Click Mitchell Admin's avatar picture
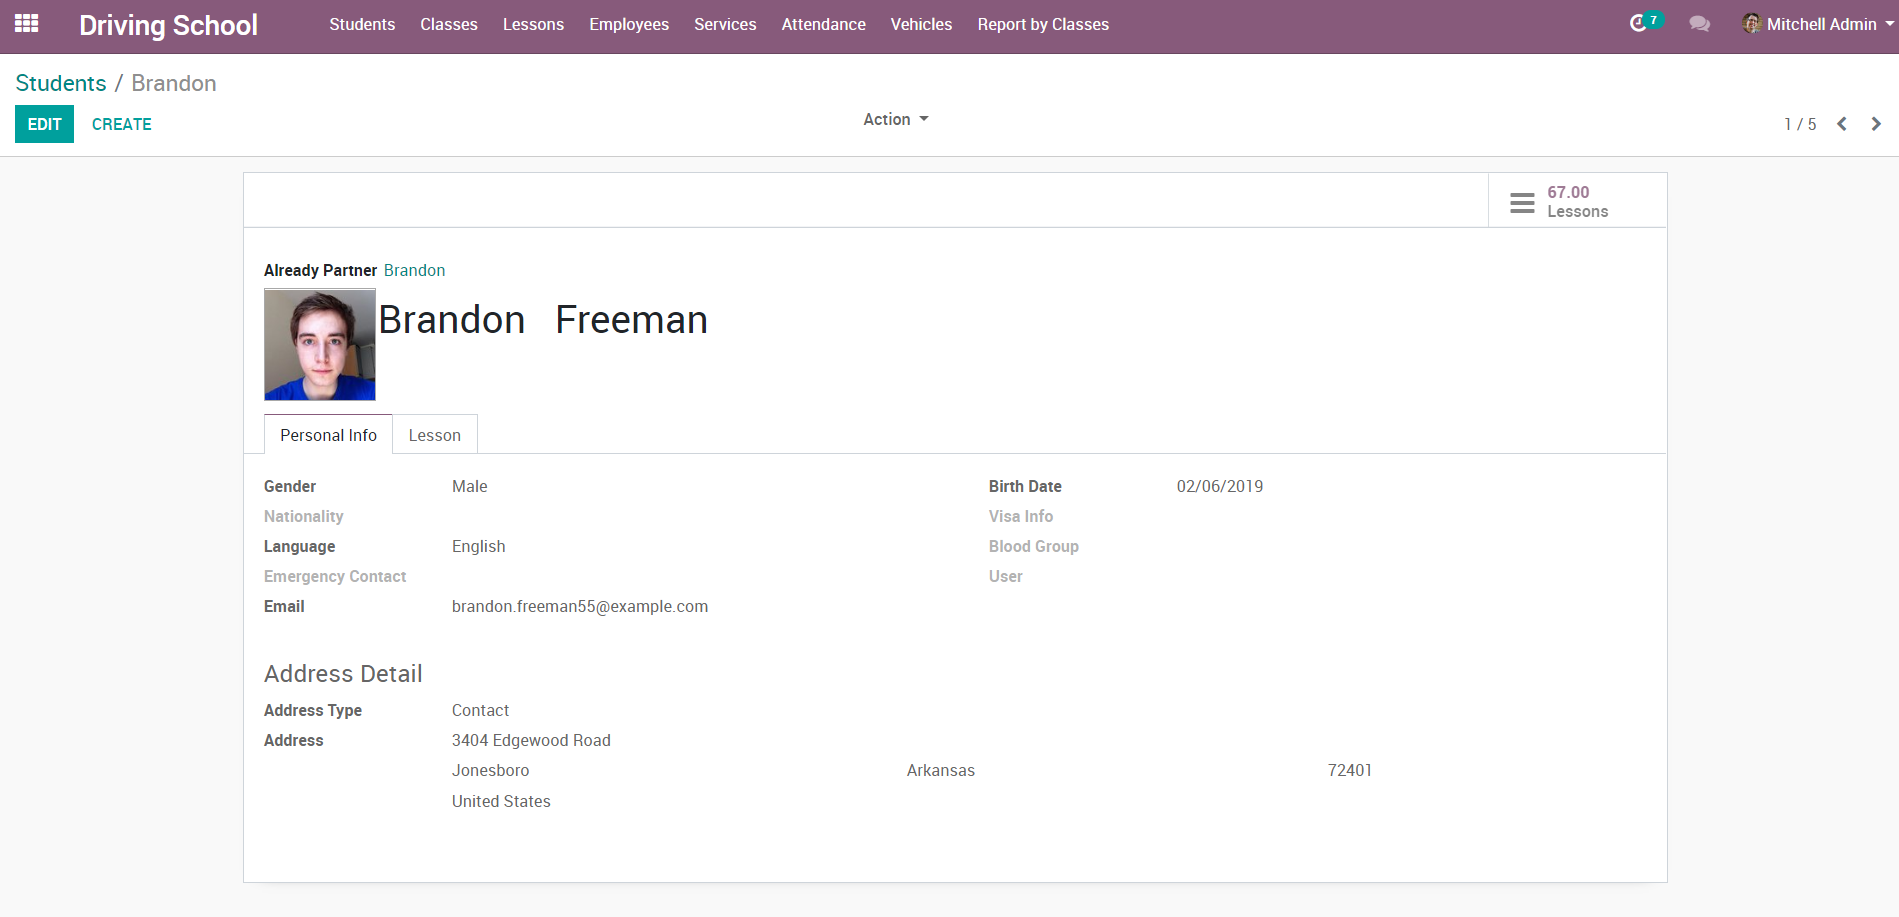Viewport: 1899px width, 917px height. [1751, 24]
